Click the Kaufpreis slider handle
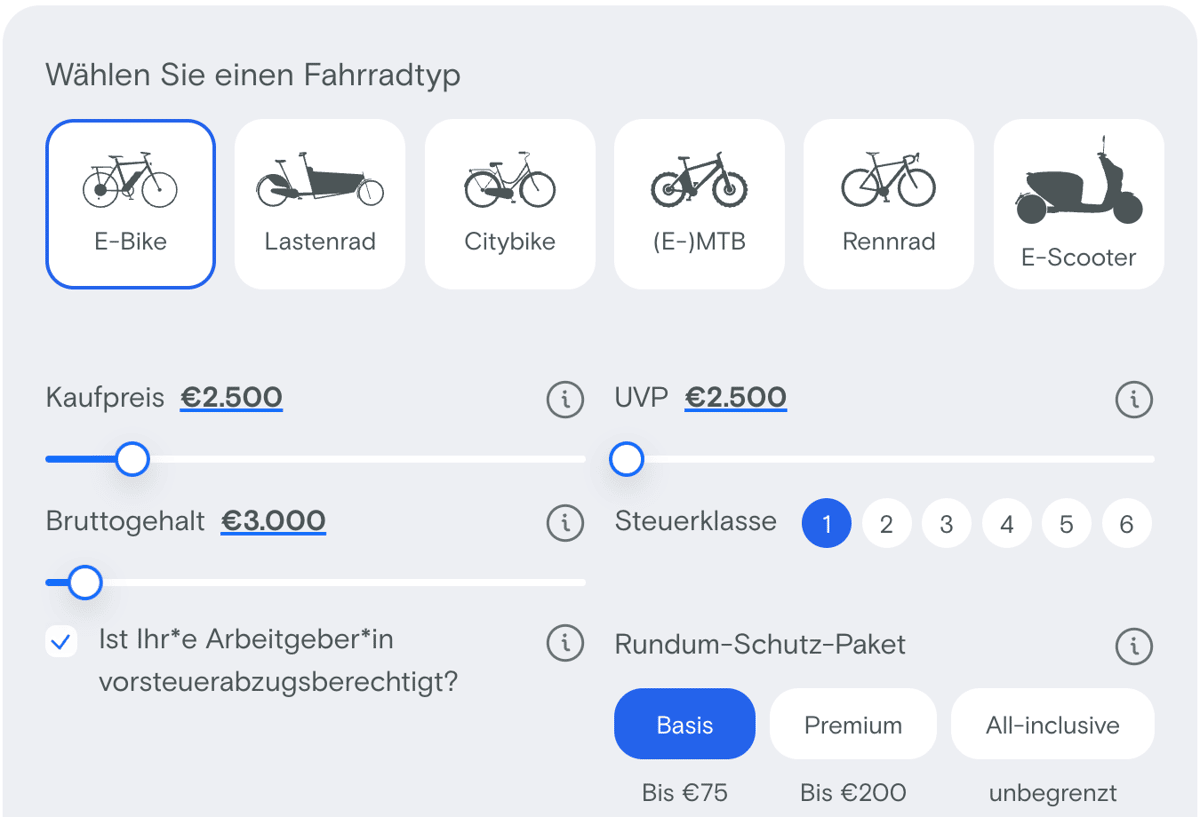Image resolution: width=1200 pixels, height=817 pixels. point(132,459)
